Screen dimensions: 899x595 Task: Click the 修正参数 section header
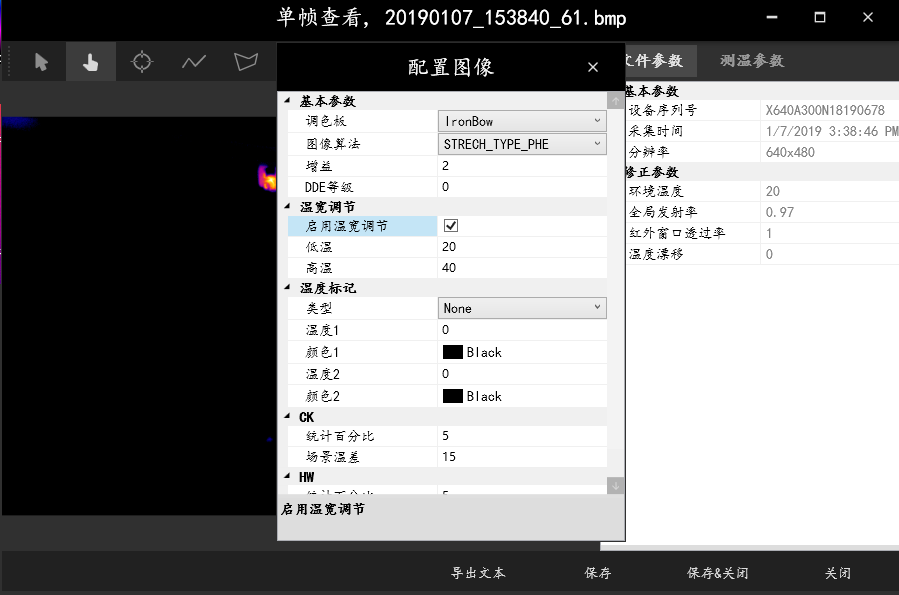(652, 172)
